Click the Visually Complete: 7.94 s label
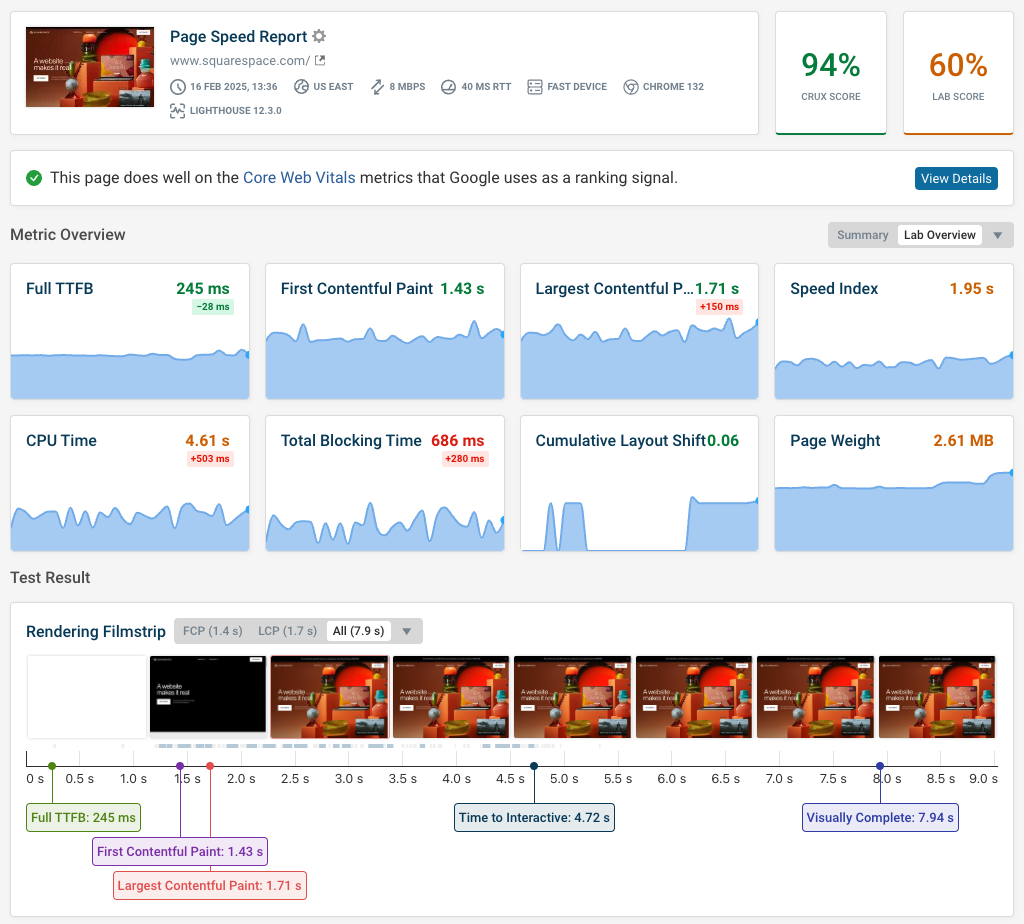The height and width of the screenshot is (924, 1024). tap(880, 818)
